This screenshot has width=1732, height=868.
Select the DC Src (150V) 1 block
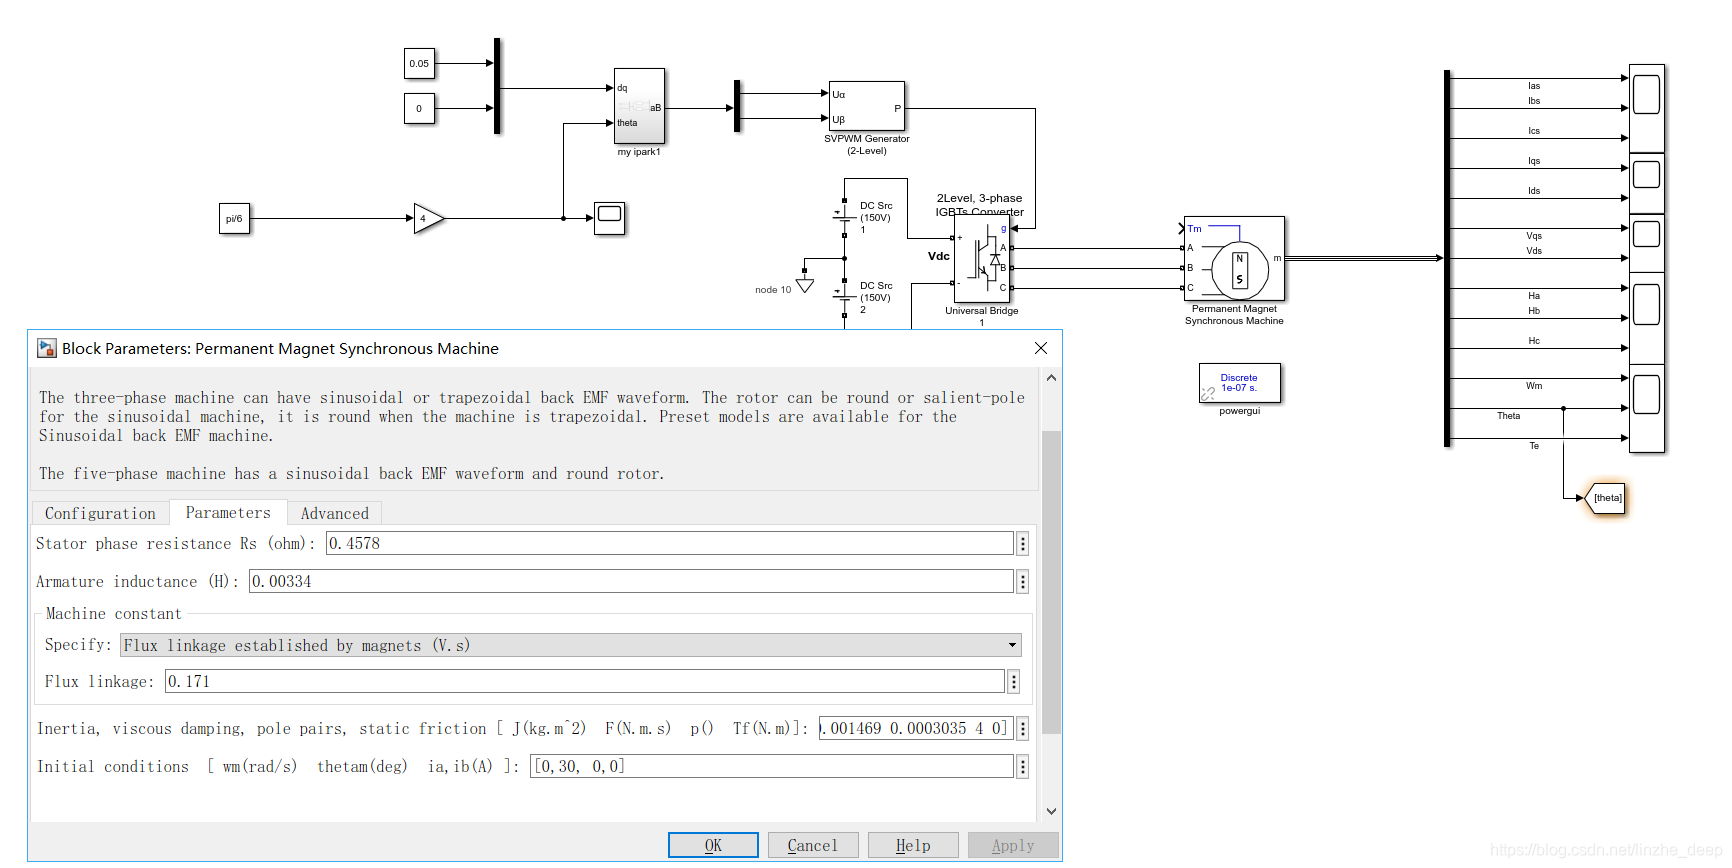[x=845, y=217]
